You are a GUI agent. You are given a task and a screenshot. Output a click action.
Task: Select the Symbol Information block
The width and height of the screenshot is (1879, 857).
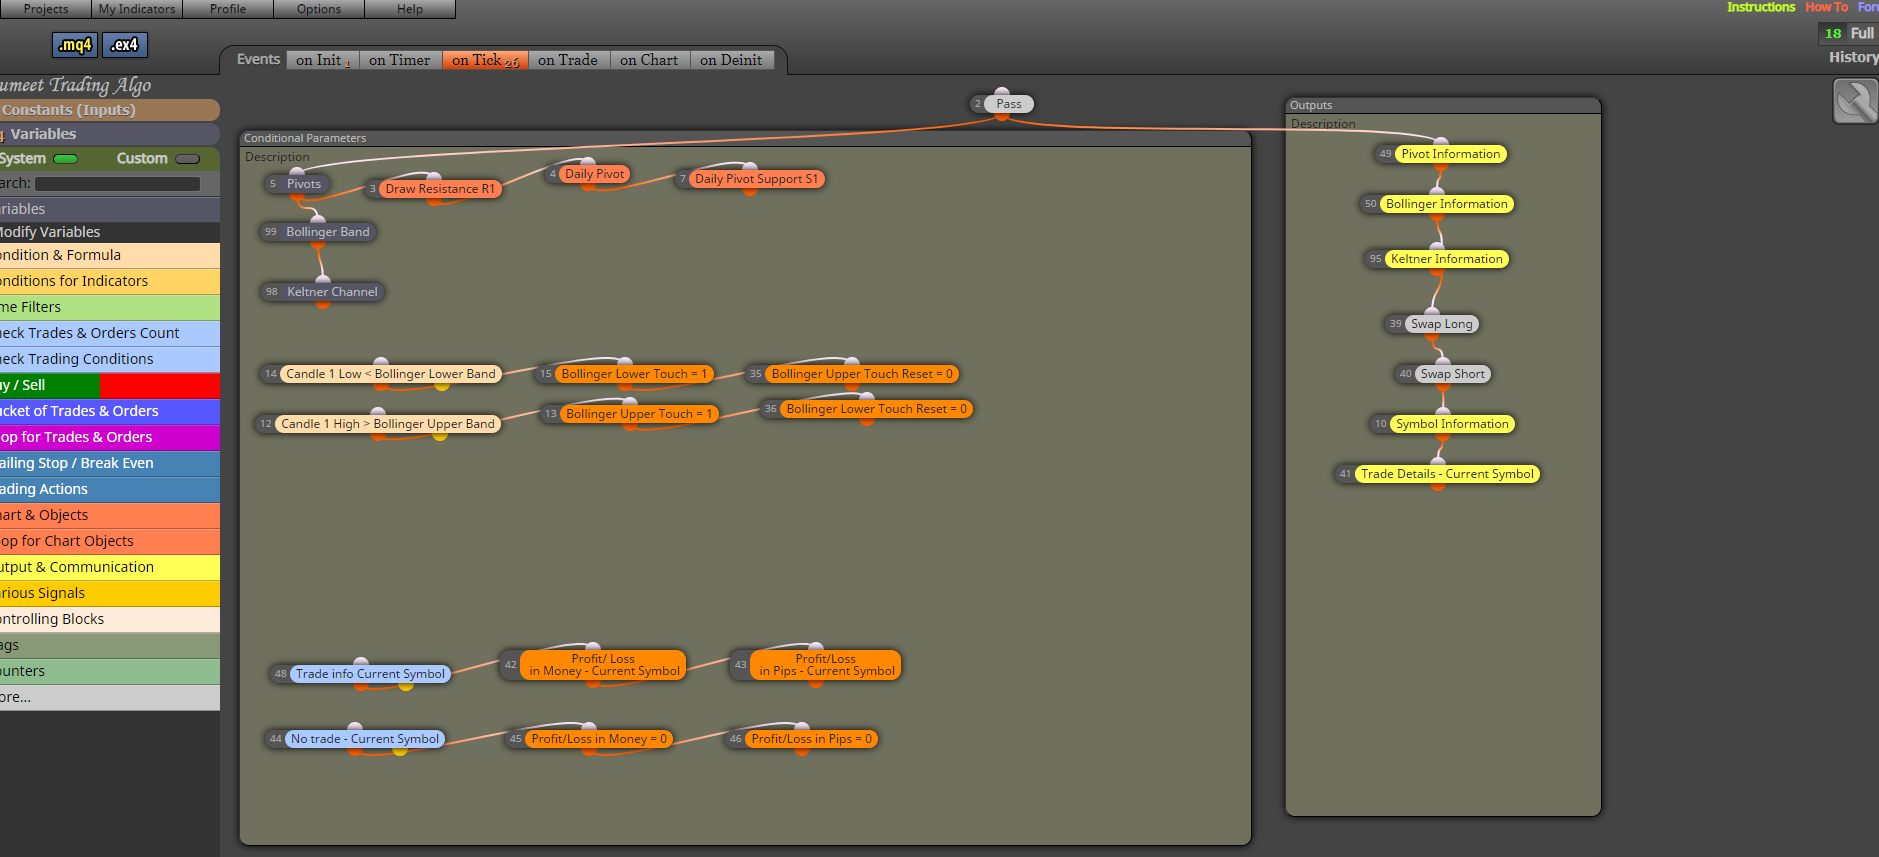click(1452, 424)
